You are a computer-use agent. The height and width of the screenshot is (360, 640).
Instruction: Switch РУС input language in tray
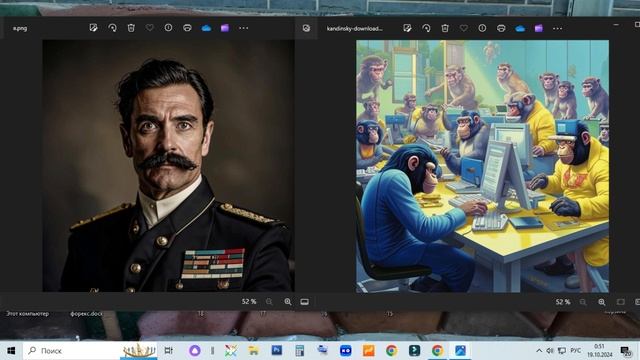click(576, 351)
